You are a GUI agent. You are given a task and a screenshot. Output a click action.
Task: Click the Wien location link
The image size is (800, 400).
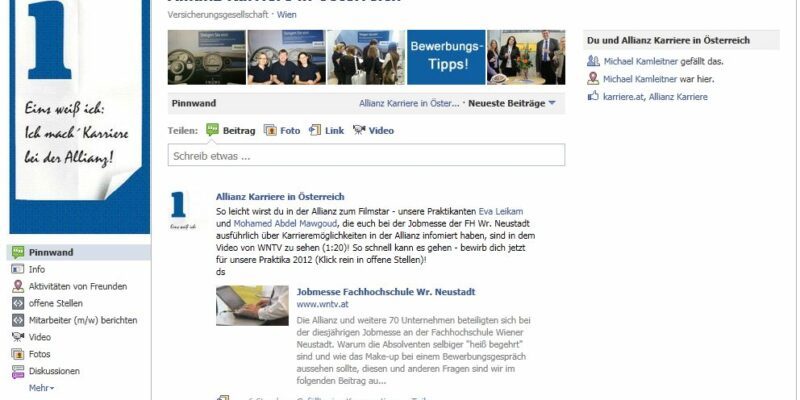286,15
